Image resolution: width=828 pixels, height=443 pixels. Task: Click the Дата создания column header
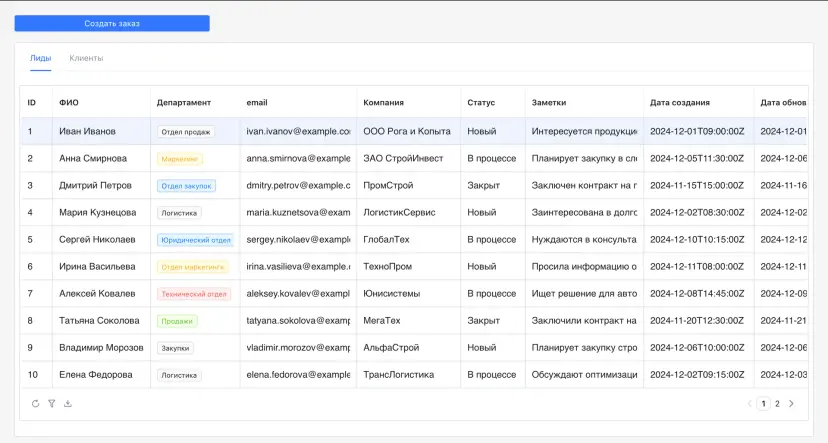680,102
